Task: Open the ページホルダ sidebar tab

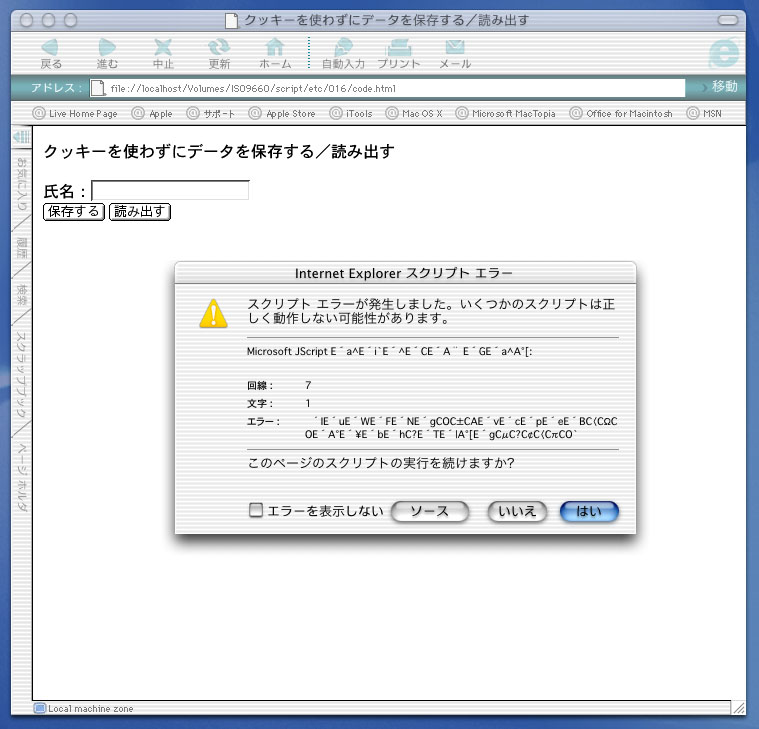Action: [21, 477]
